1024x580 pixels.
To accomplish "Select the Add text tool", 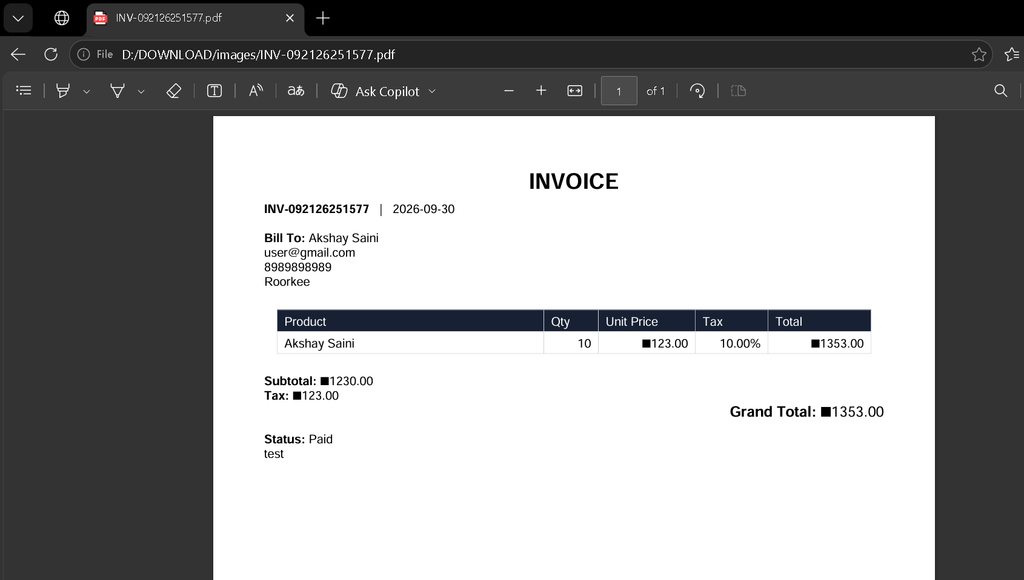I will click(x=214, y=91).
